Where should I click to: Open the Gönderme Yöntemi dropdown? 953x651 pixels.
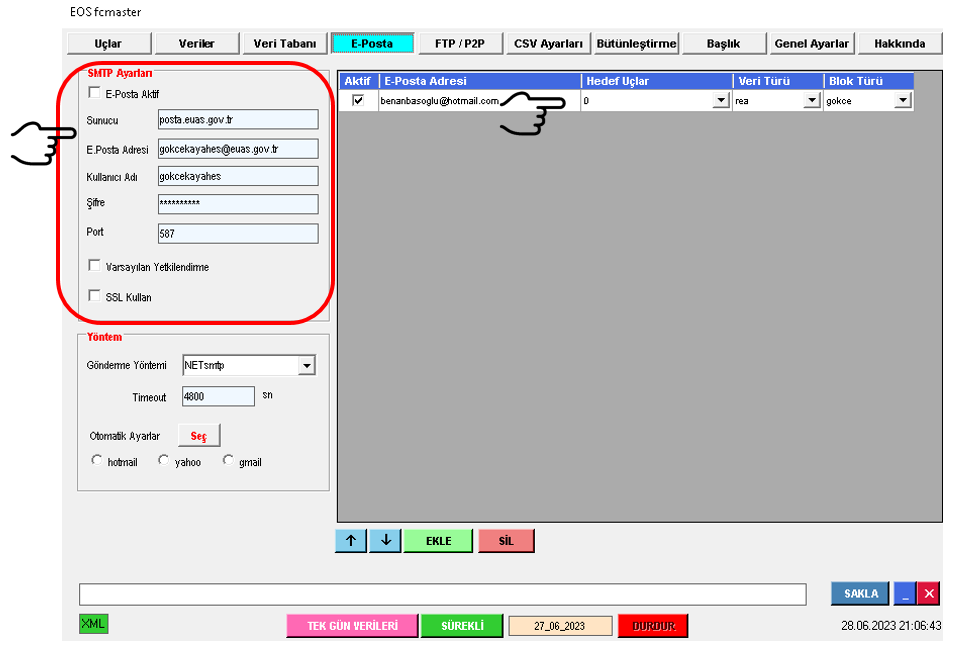[307, 365]
